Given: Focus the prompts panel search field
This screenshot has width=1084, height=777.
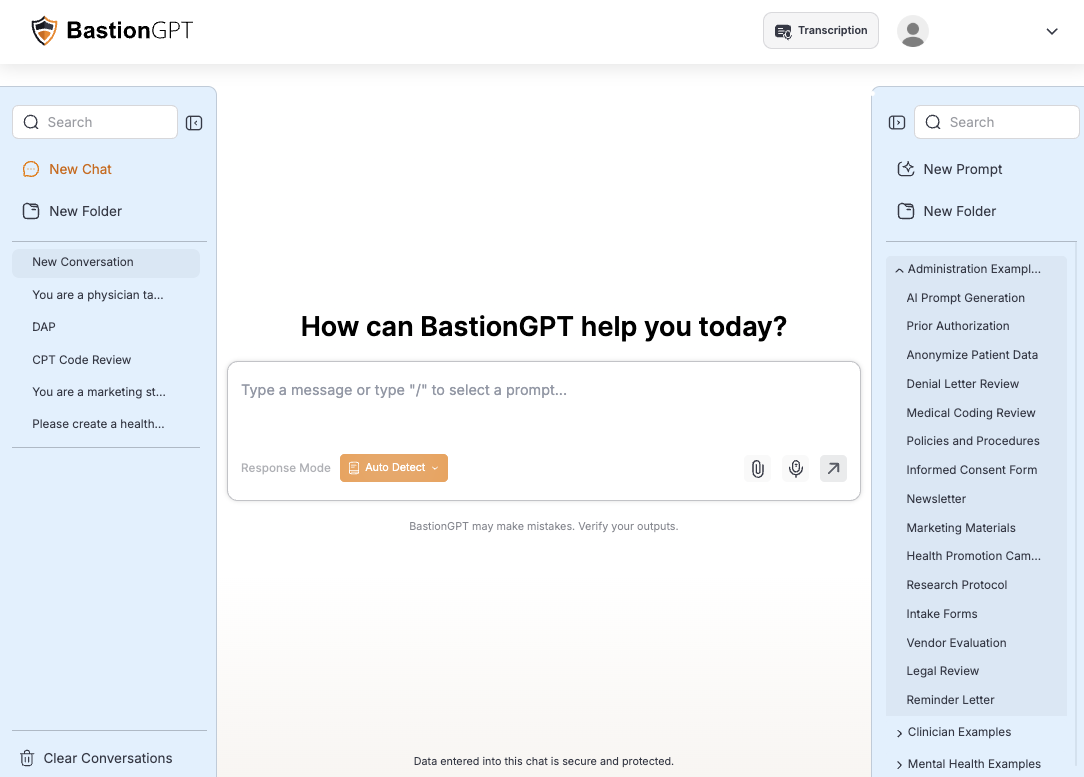Looking at the screenshot, I should pyautogui.click(x=996, y=122).
